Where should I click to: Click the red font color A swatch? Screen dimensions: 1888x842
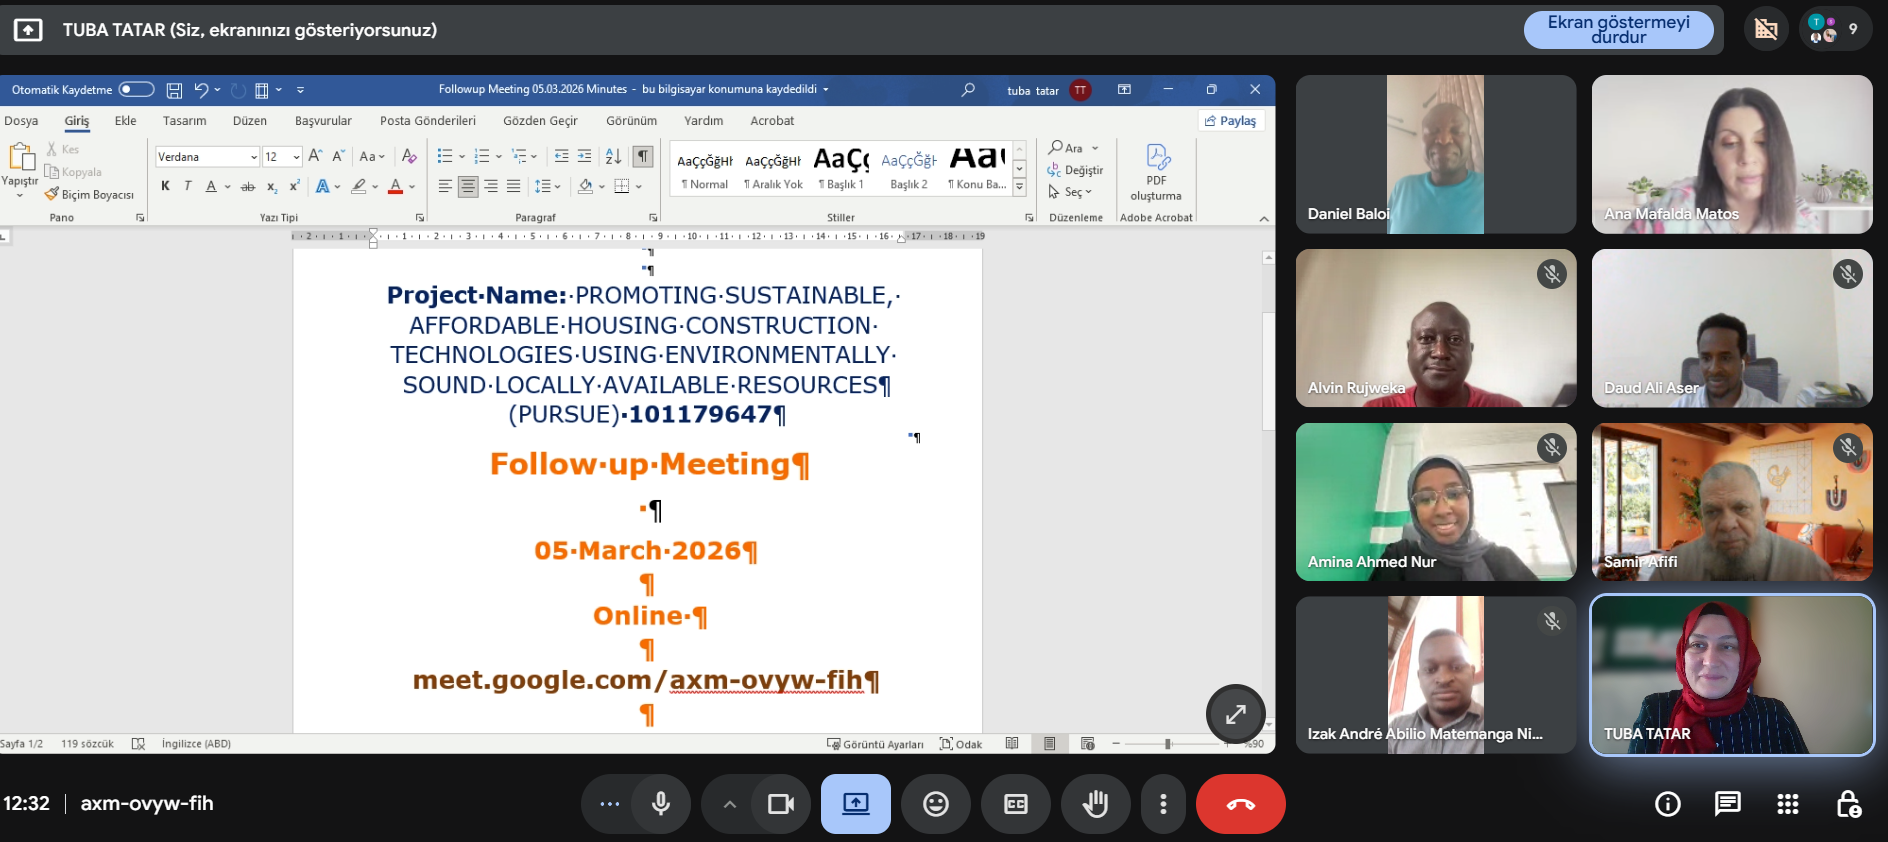pyautogui.click(x=396, y=186)
